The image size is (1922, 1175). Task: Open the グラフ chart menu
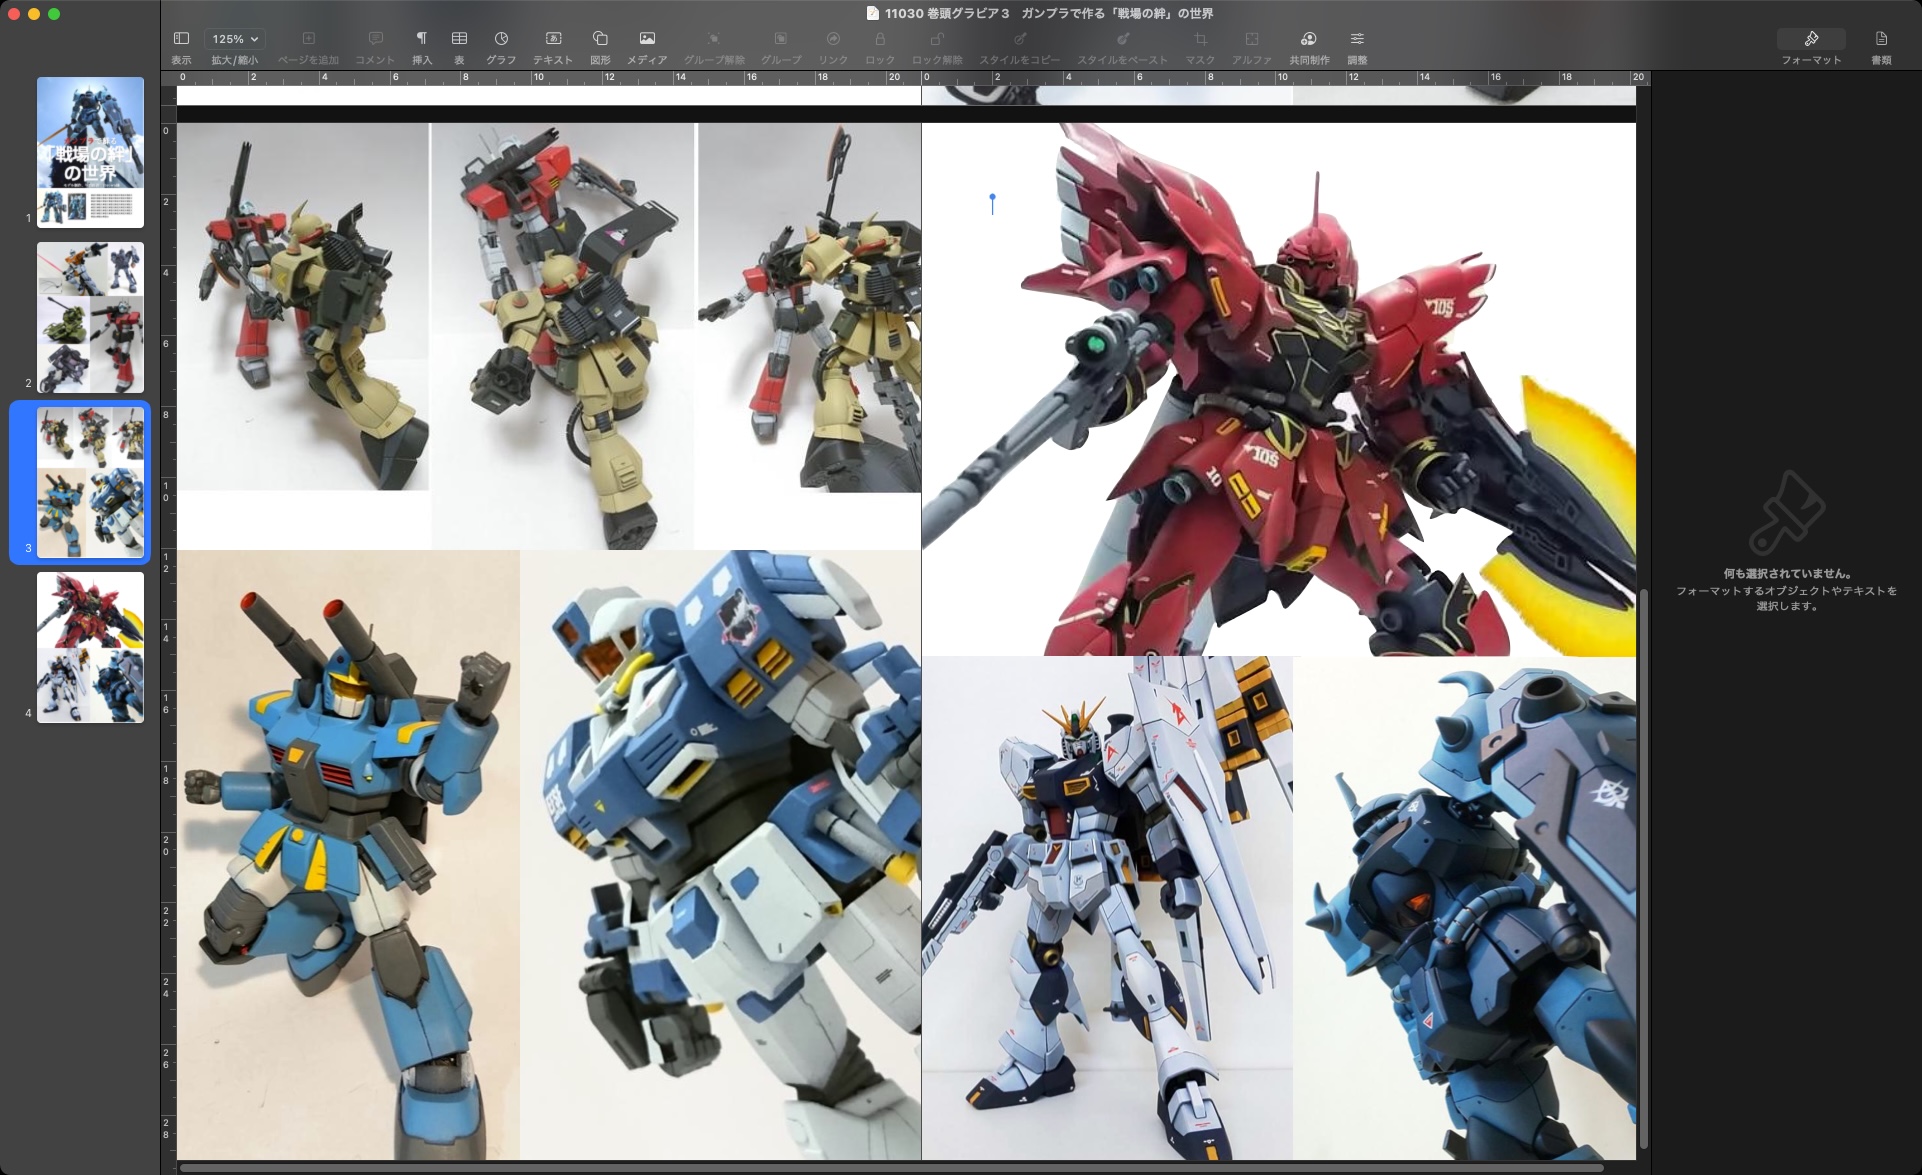(x=501, y=39)
